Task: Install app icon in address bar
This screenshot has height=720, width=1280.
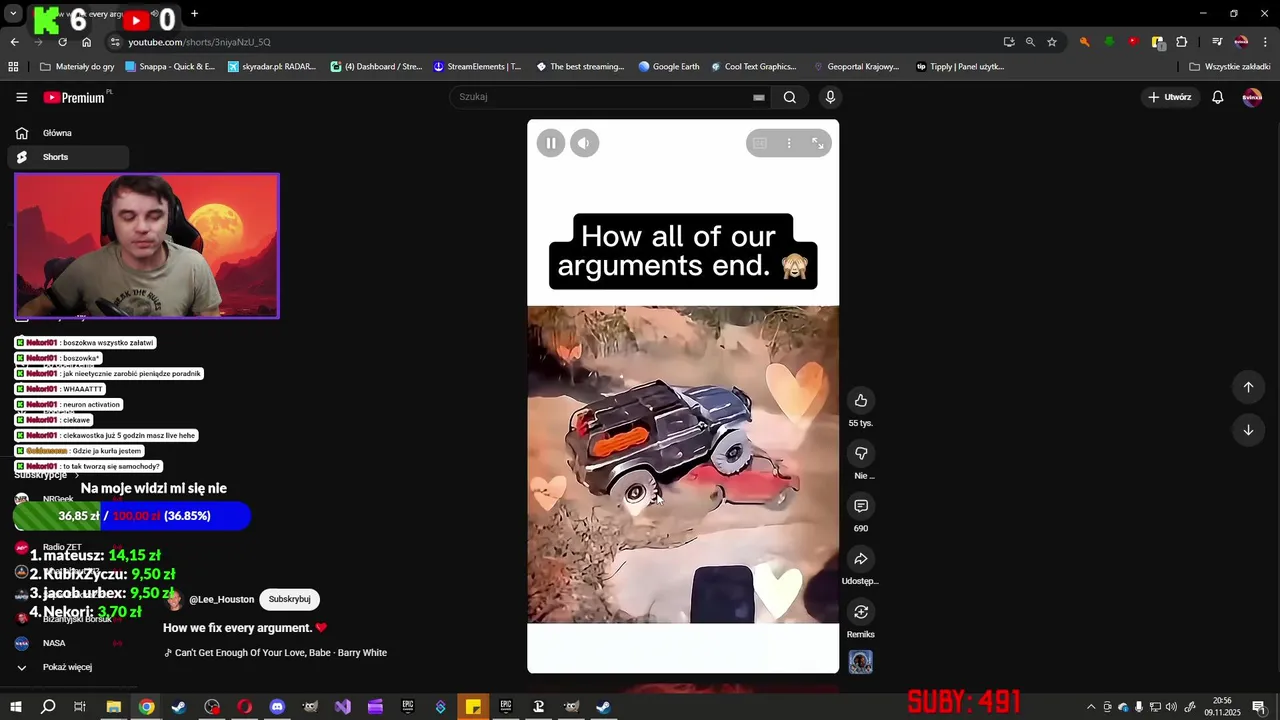Action: coord(1009,42)
